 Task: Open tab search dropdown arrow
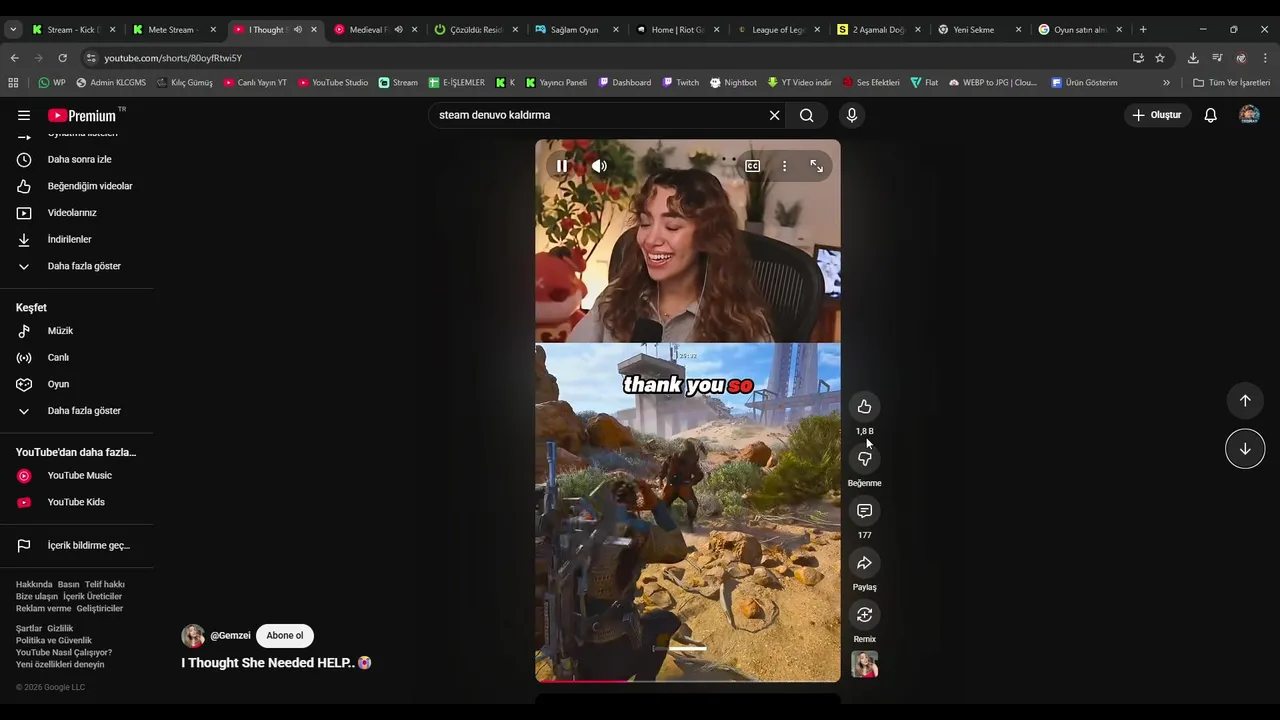pos(13,30)
